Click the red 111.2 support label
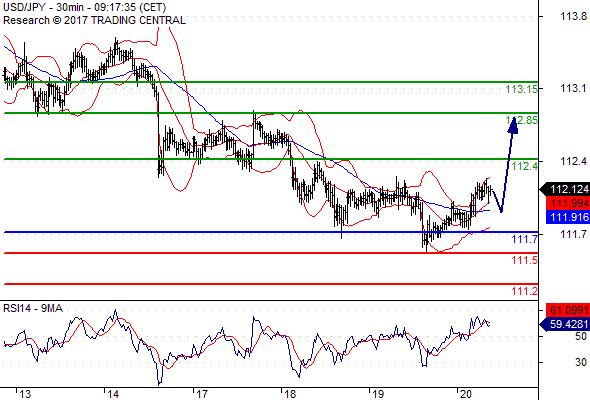 (525, 291)
